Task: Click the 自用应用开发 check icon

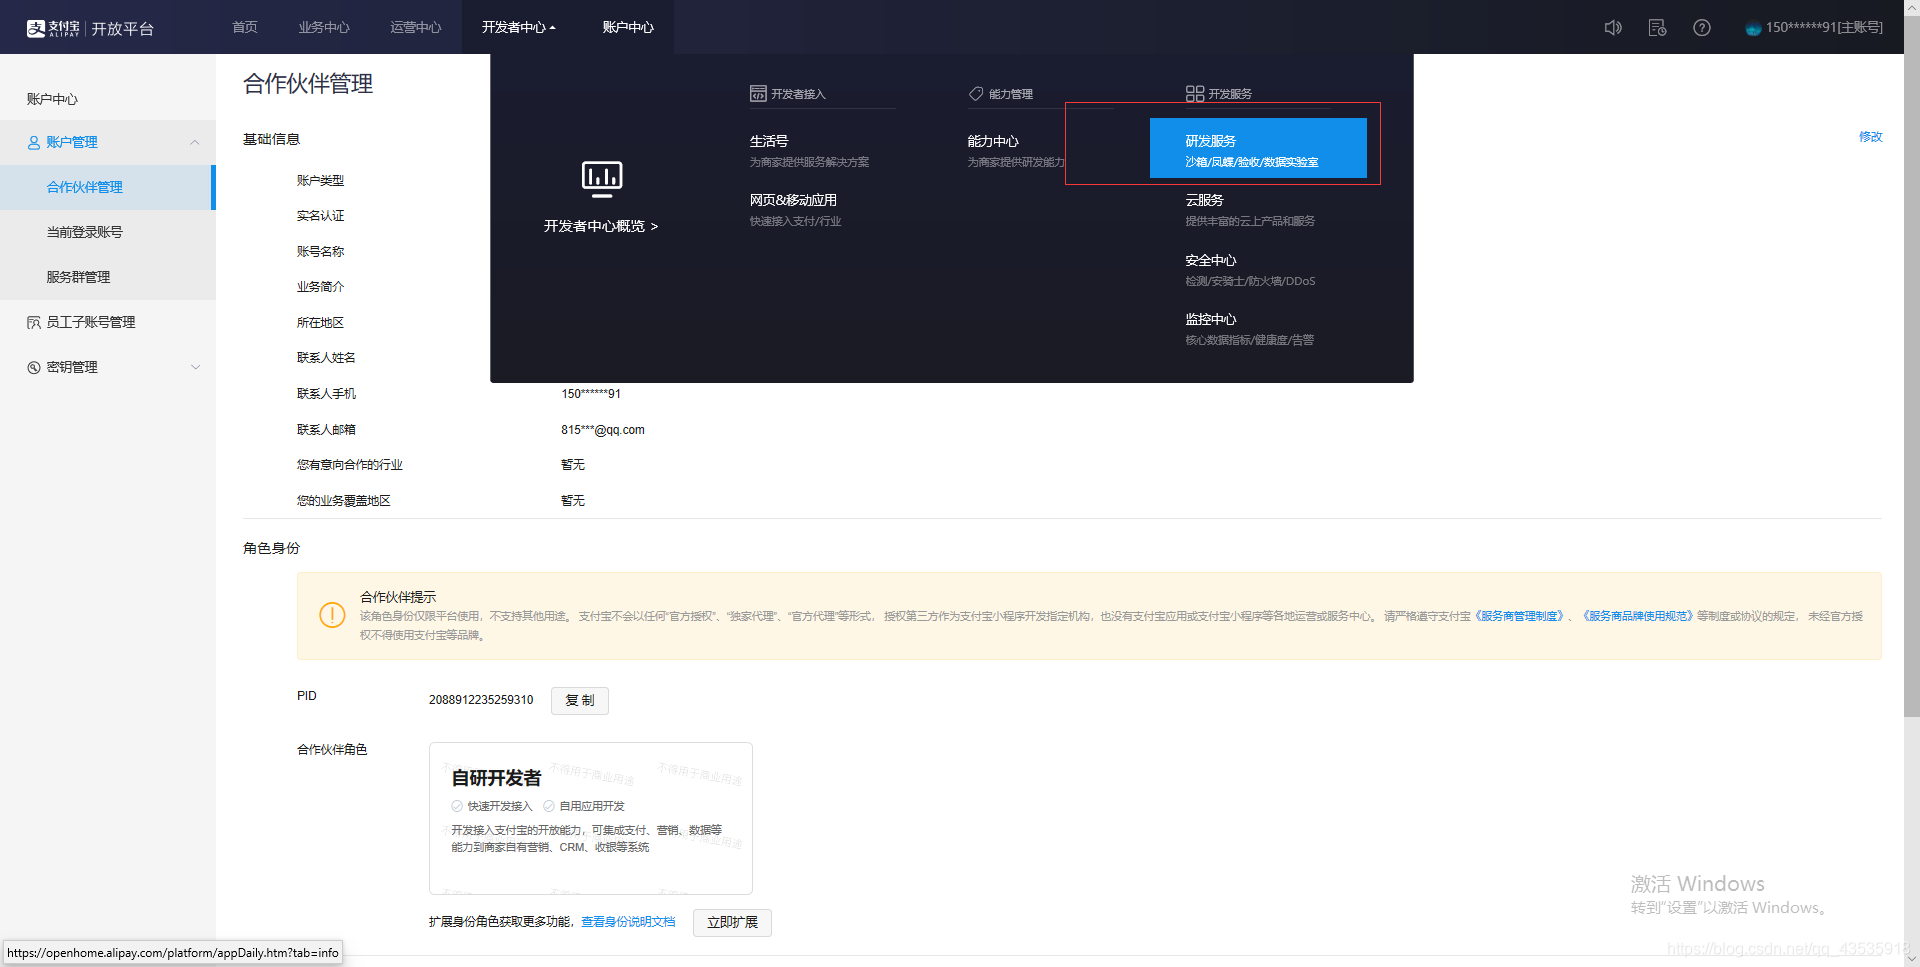Action: pyautogui.click(x=549, y=806)
